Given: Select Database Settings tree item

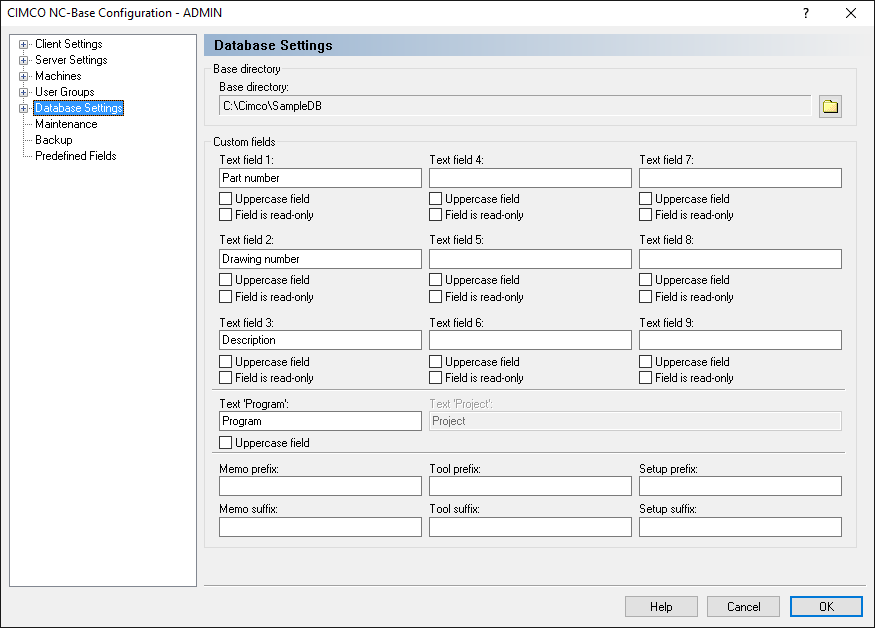Looking at the screenshot, I should (x=79, y=108).
